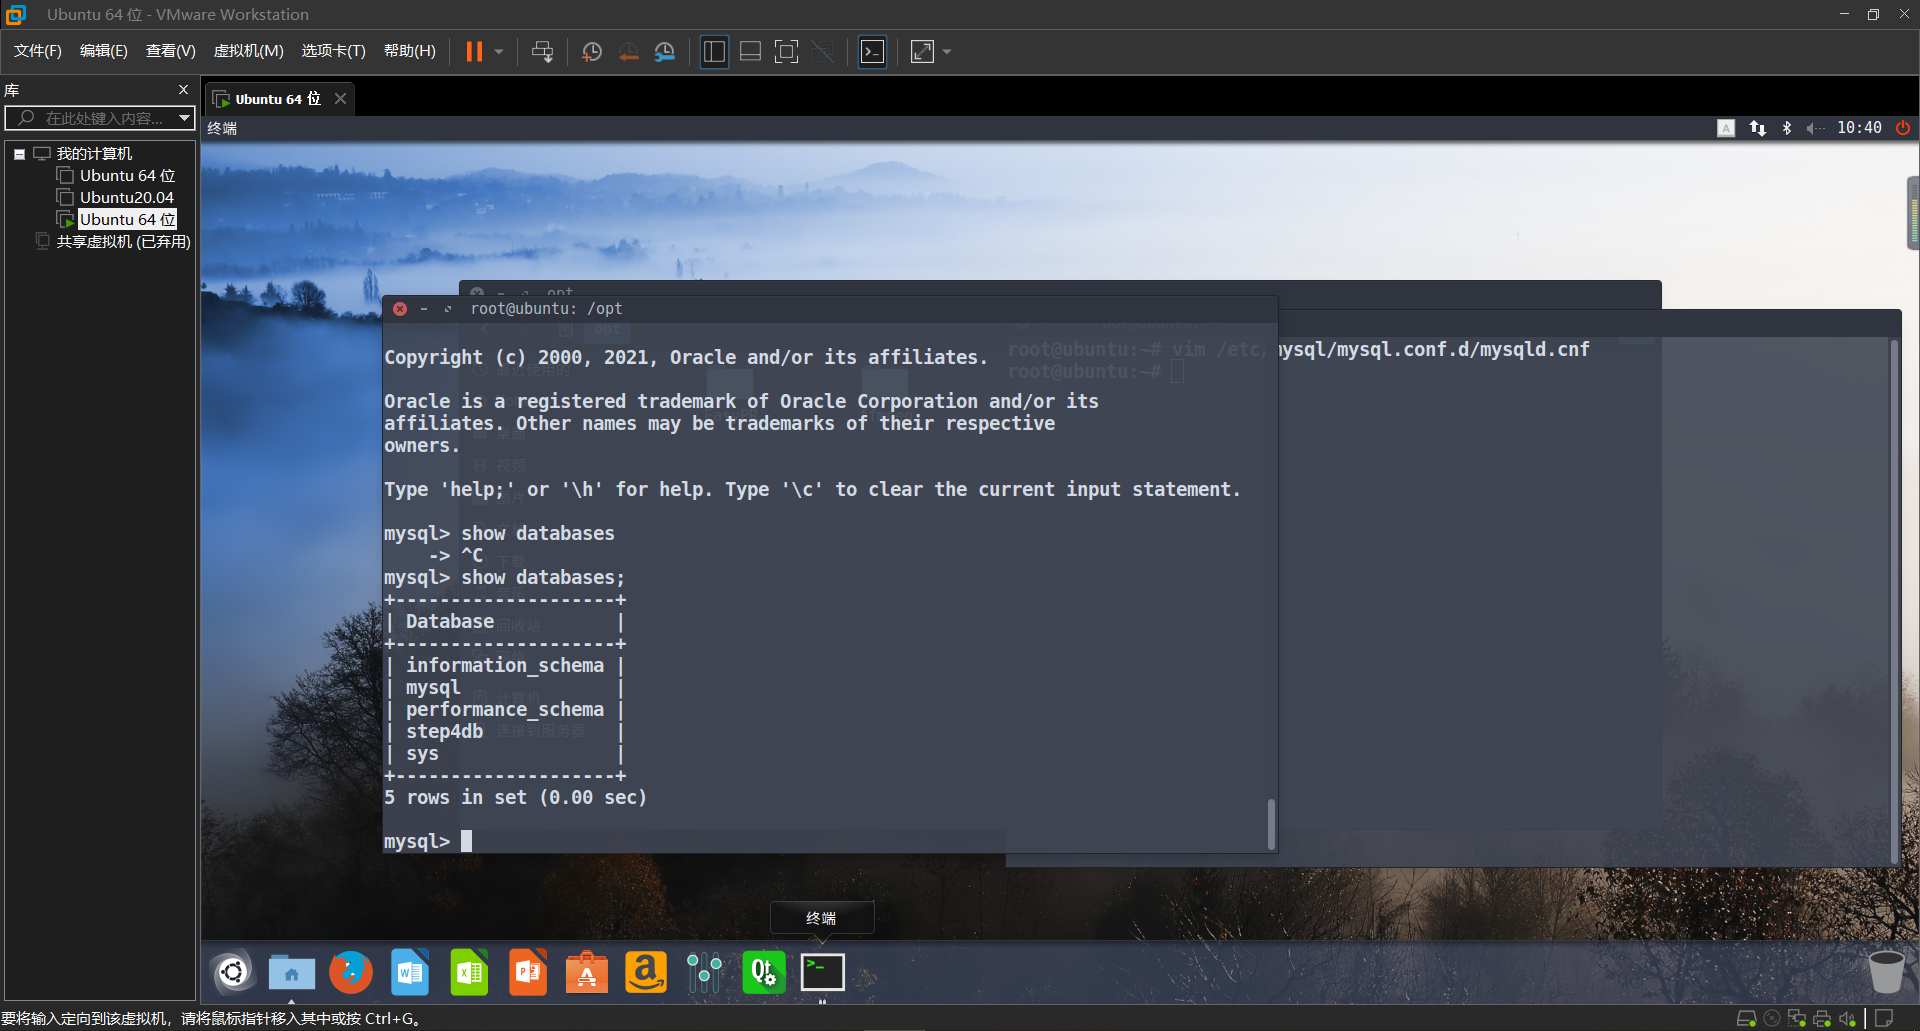This screenshot has width=1920, height=1031.
Task: Open the terminal from the Ubuntu dock
Action: tap(822, 971)
